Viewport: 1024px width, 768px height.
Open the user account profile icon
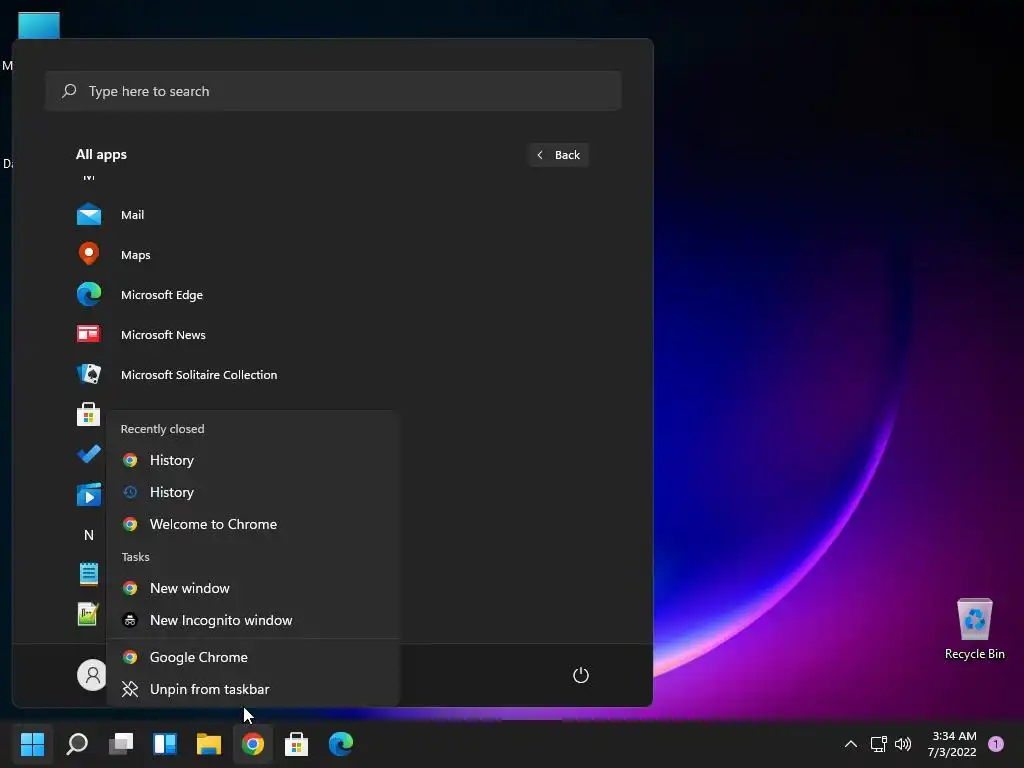[x=92, y=675]
